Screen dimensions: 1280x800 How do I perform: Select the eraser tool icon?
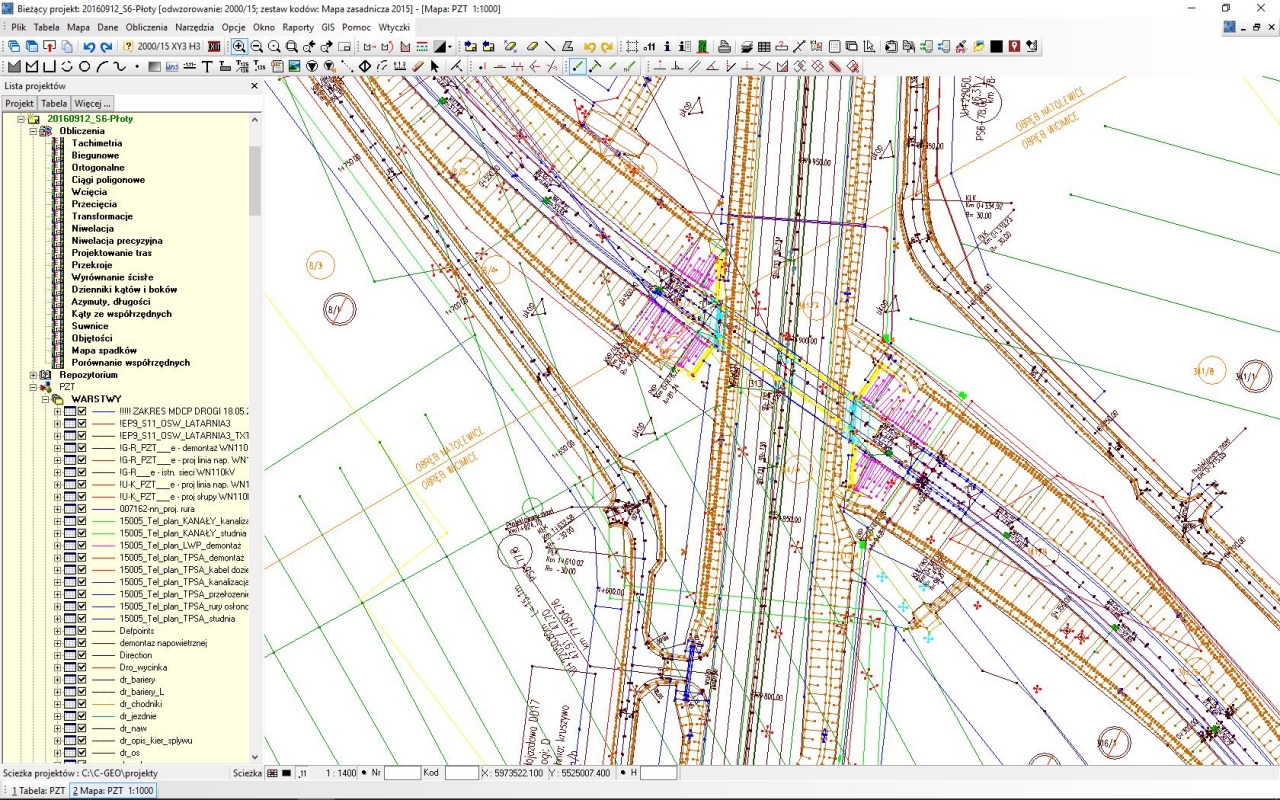(532, 46)
